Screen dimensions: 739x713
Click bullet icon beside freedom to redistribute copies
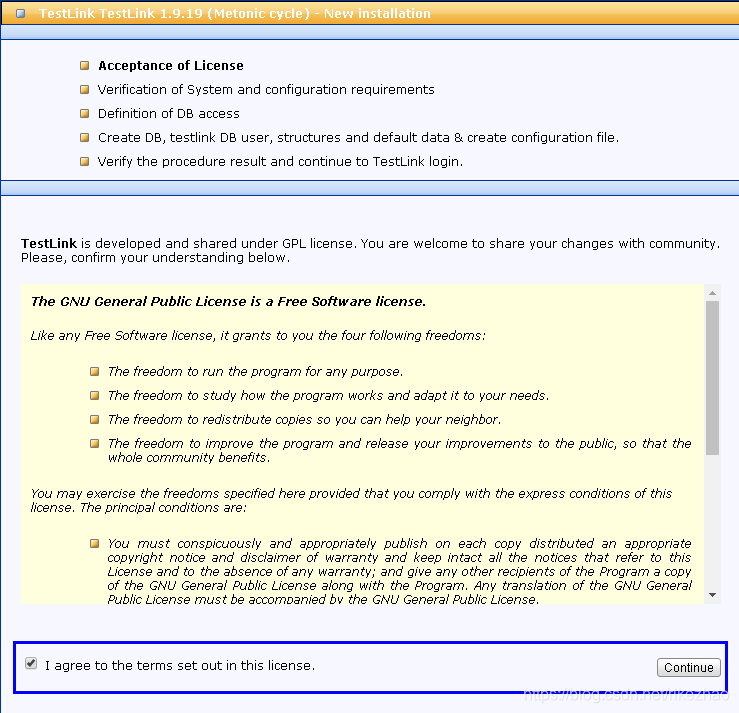(94, 419)
